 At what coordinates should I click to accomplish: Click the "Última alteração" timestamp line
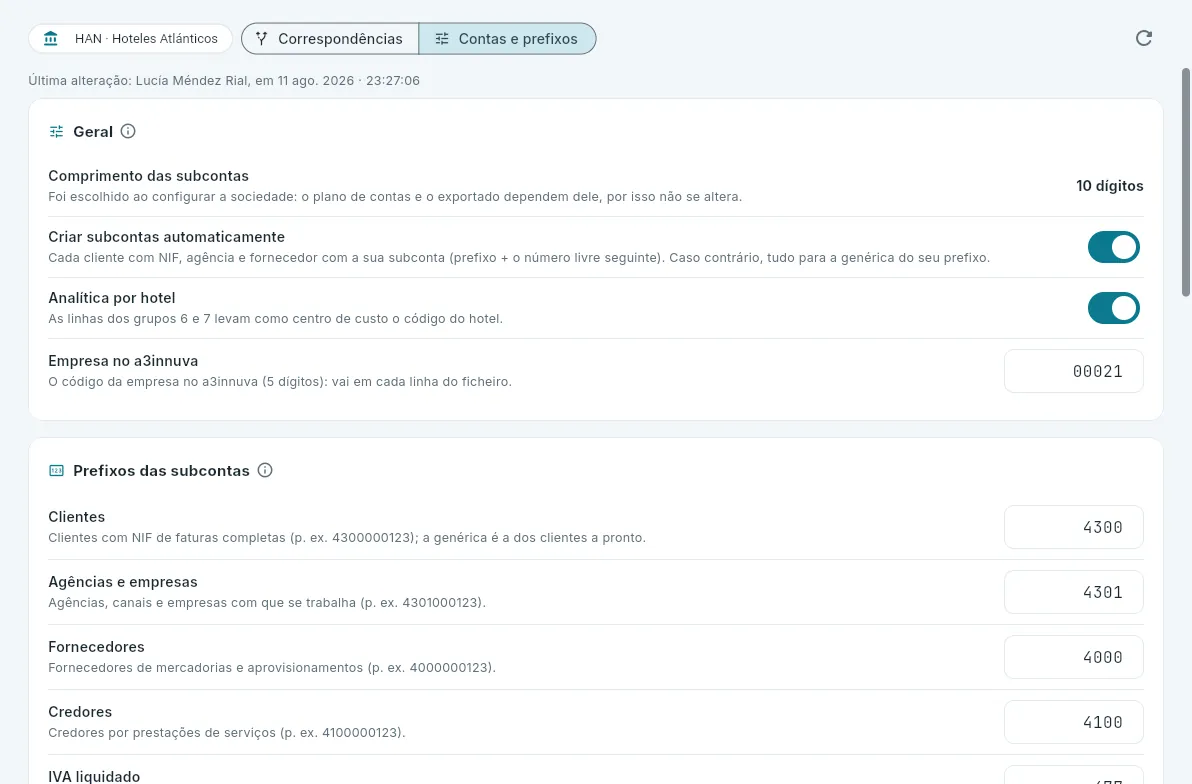click(x=224, y=81)
